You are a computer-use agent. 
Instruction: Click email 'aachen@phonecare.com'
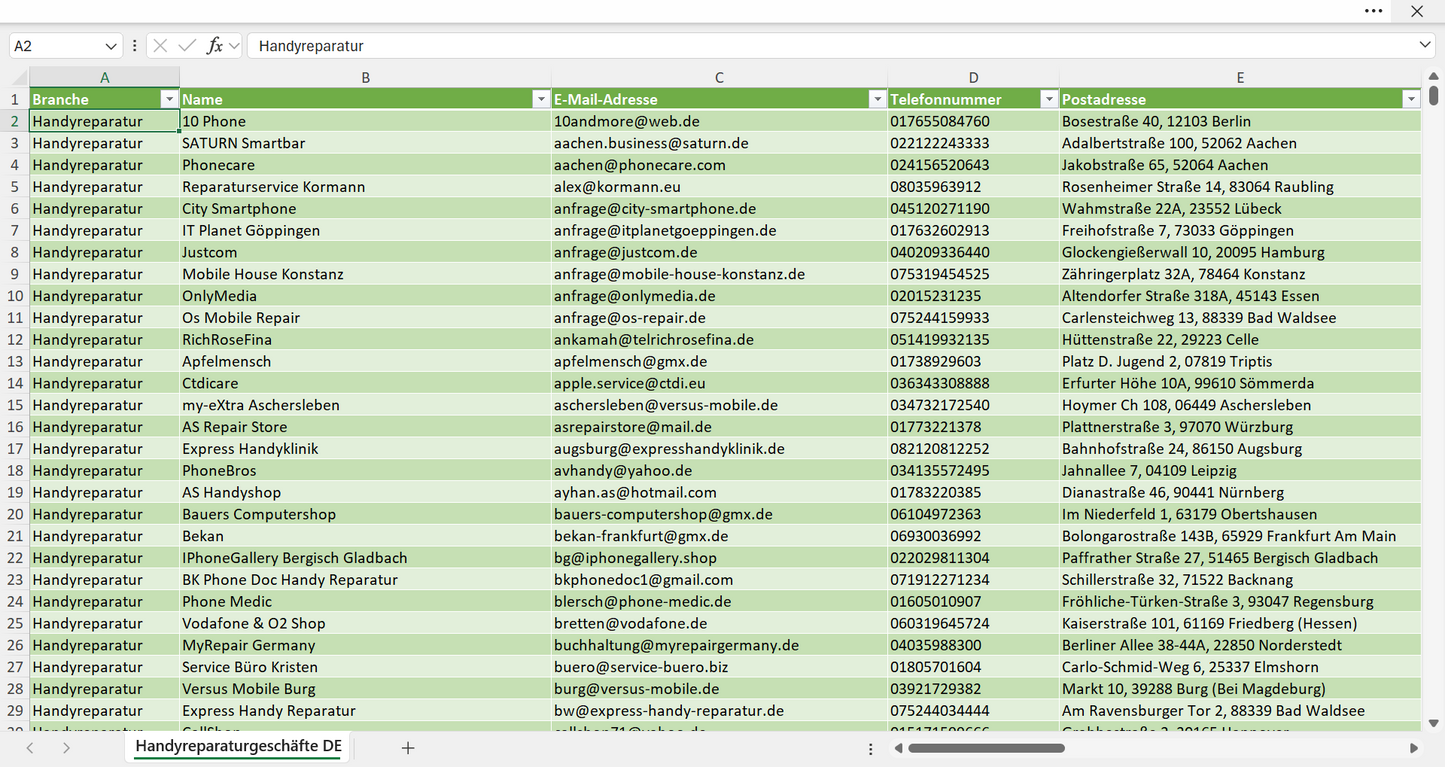point(640,165)
